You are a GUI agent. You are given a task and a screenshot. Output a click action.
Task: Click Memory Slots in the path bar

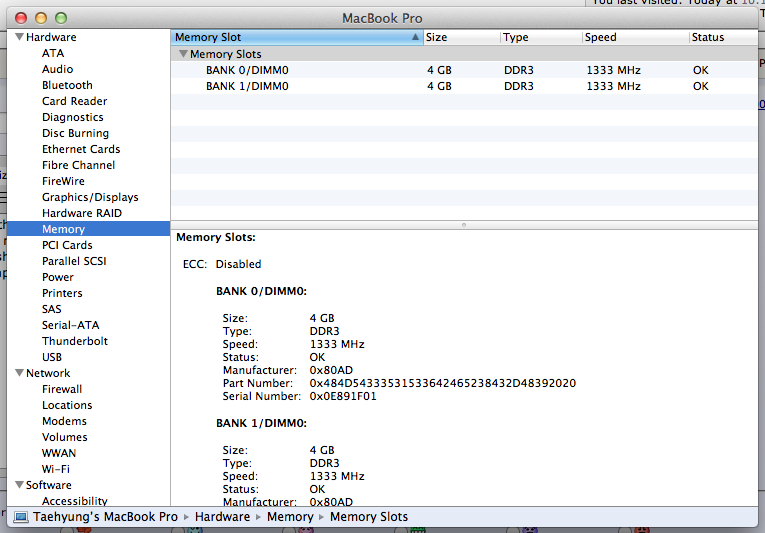[x=369, y=517]
